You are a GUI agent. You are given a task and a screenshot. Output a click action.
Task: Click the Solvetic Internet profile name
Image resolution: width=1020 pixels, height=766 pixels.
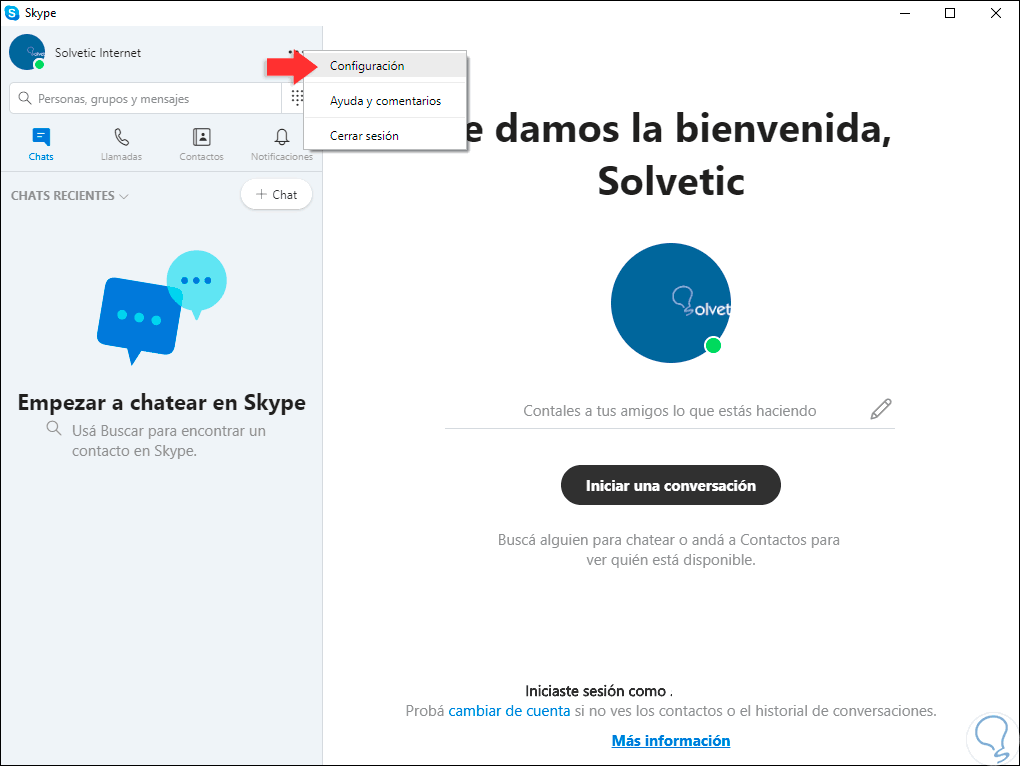point(98,53)
